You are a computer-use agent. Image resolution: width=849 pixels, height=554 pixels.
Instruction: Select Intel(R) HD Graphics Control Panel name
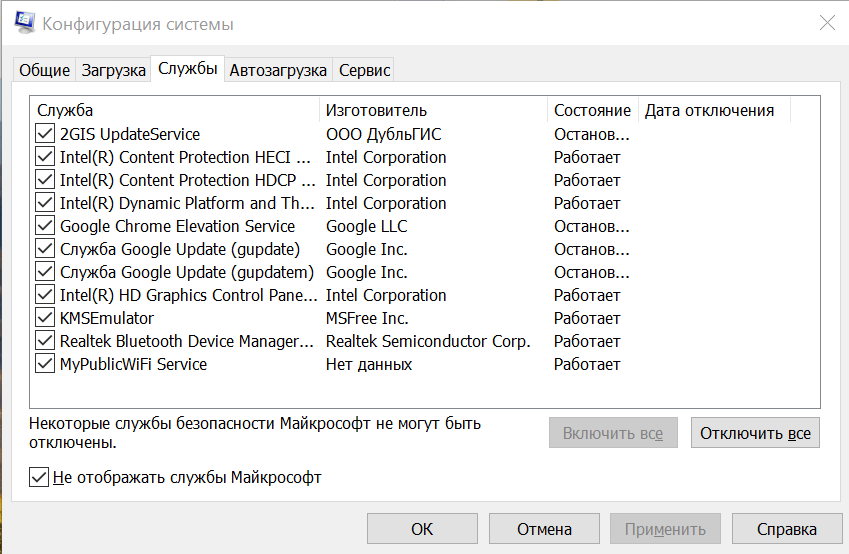click(x=188, y=296)
